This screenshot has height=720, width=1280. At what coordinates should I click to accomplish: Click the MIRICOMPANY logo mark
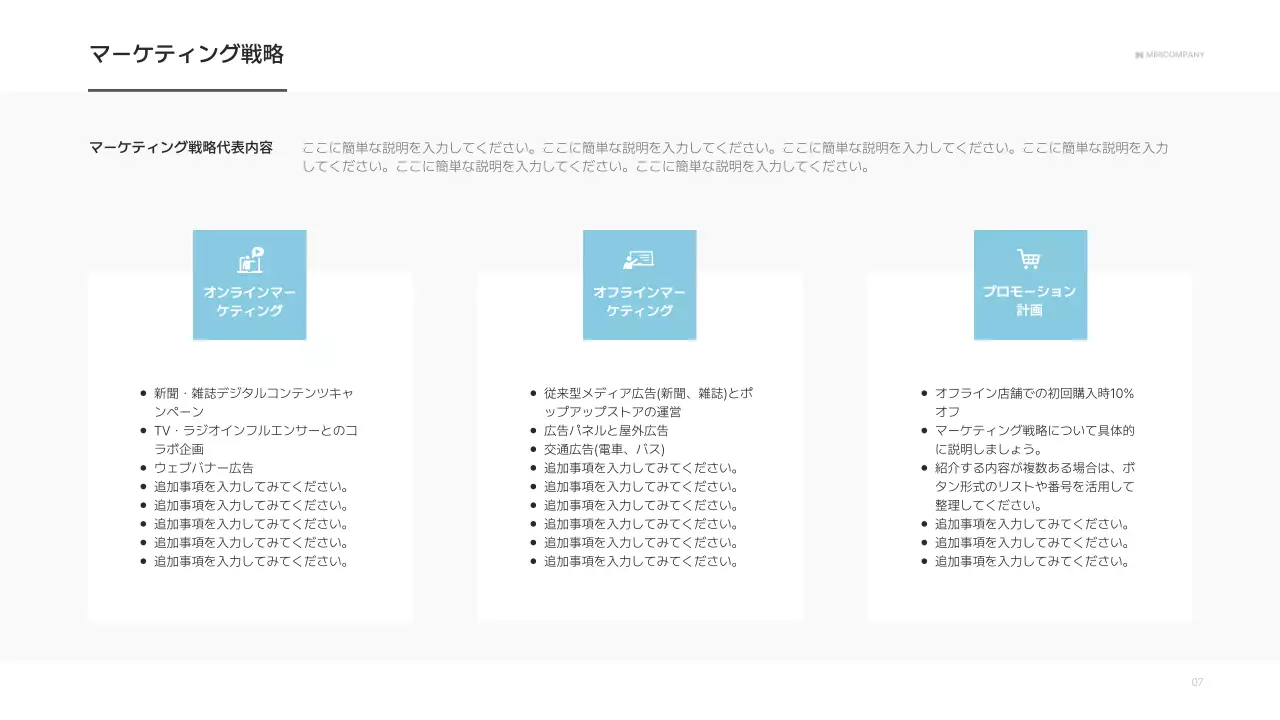(1139, 55)
